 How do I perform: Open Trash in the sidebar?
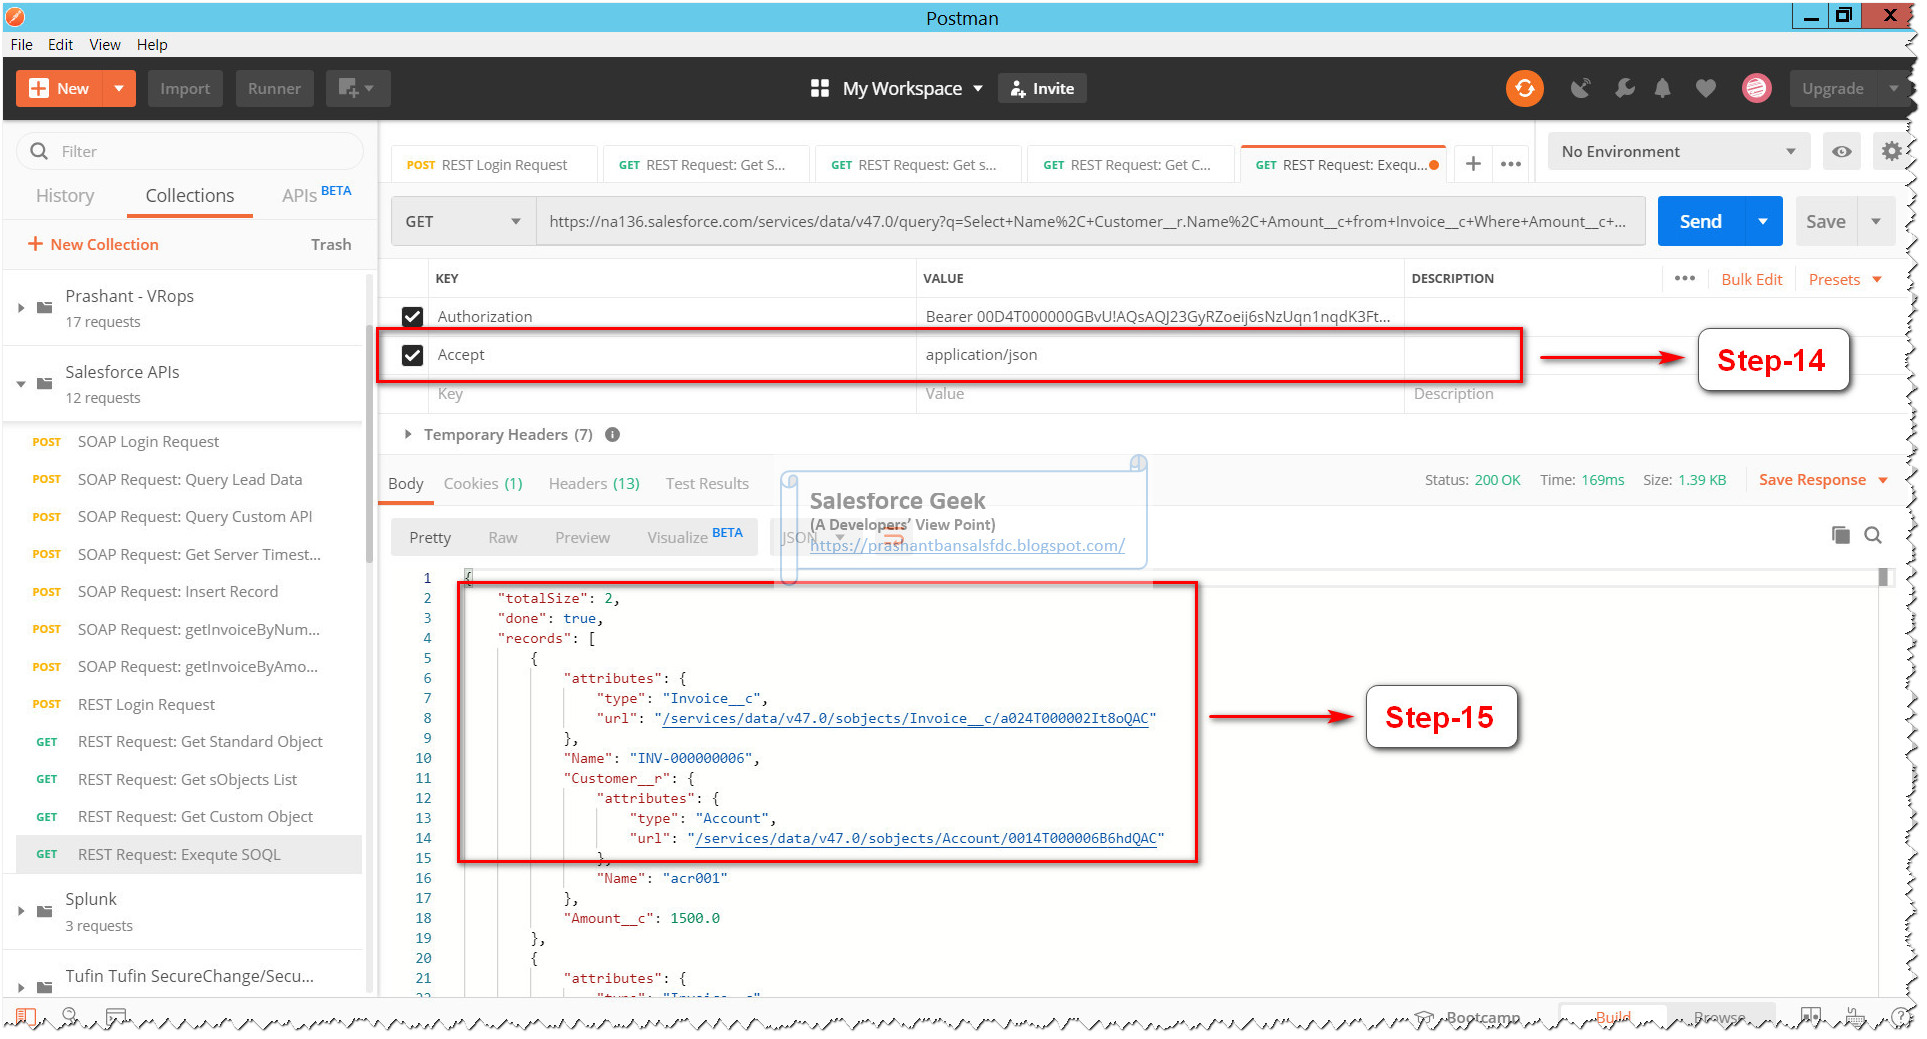[331, 244]
